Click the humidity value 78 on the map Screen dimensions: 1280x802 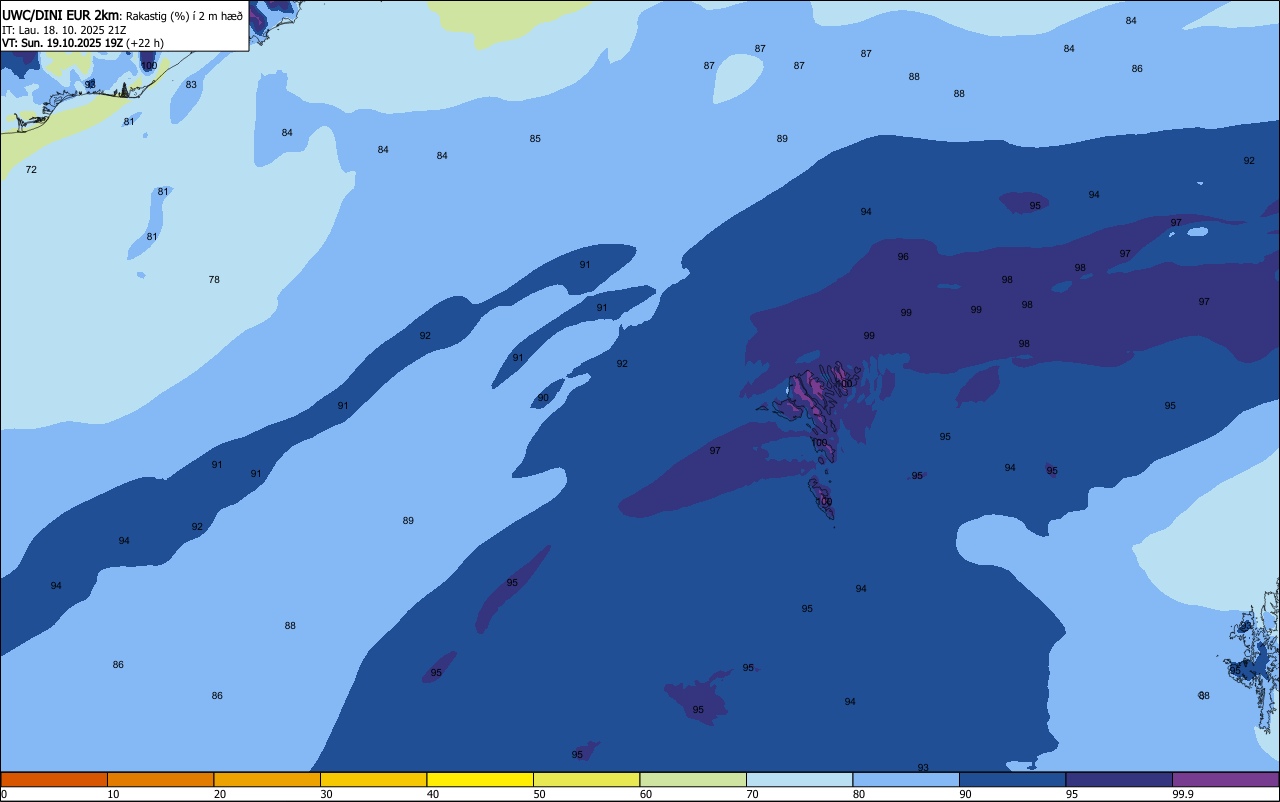coord(214,280)
